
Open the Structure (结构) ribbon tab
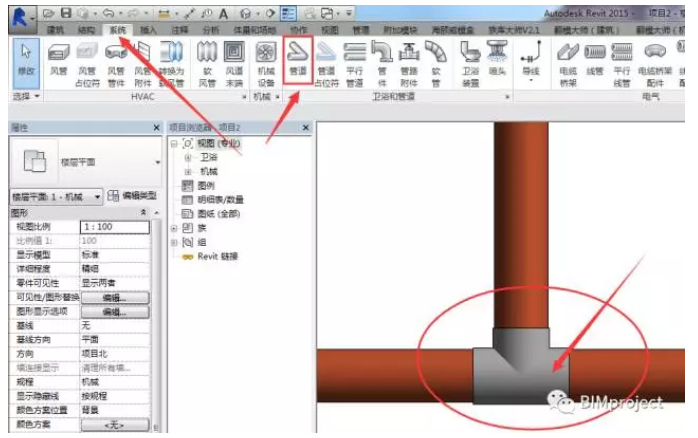click(86, 30)
